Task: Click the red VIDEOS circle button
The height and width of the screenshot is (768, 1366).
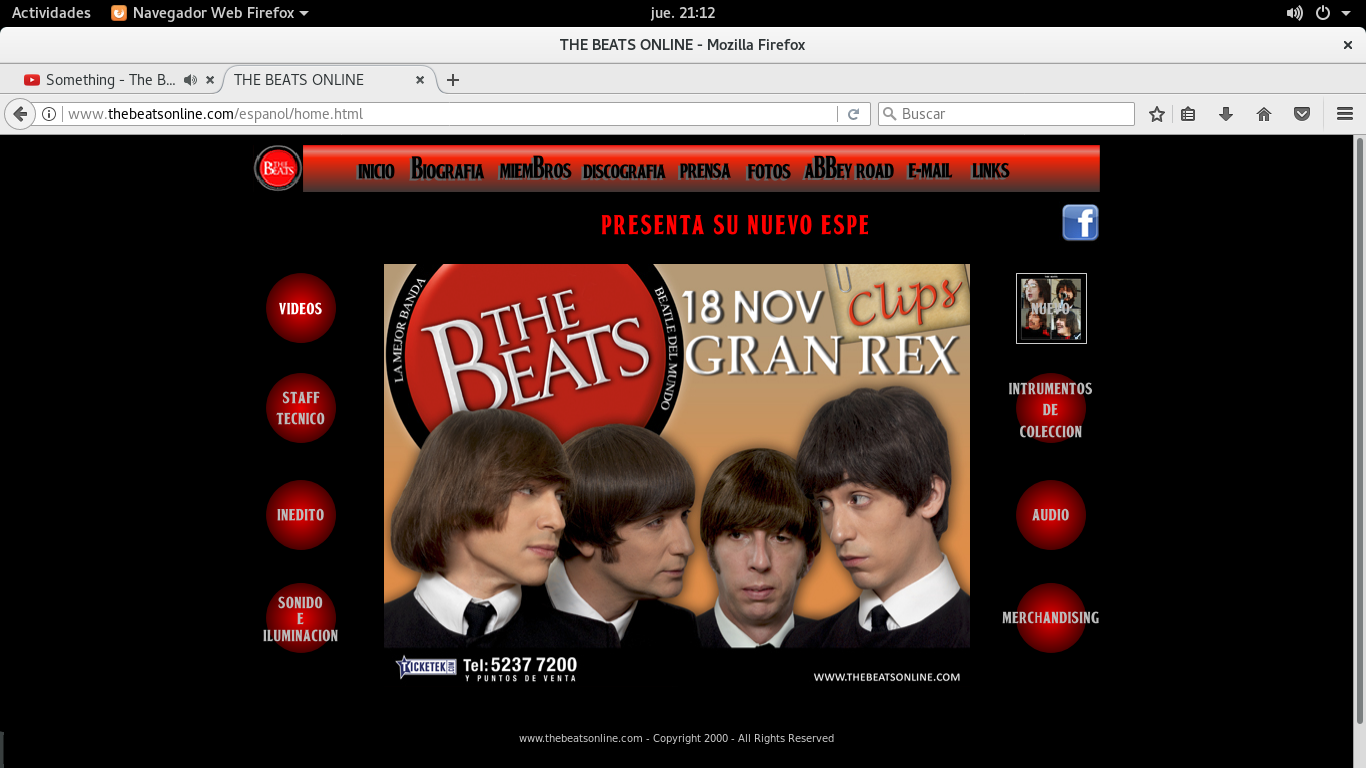Action: click(301, 308)
